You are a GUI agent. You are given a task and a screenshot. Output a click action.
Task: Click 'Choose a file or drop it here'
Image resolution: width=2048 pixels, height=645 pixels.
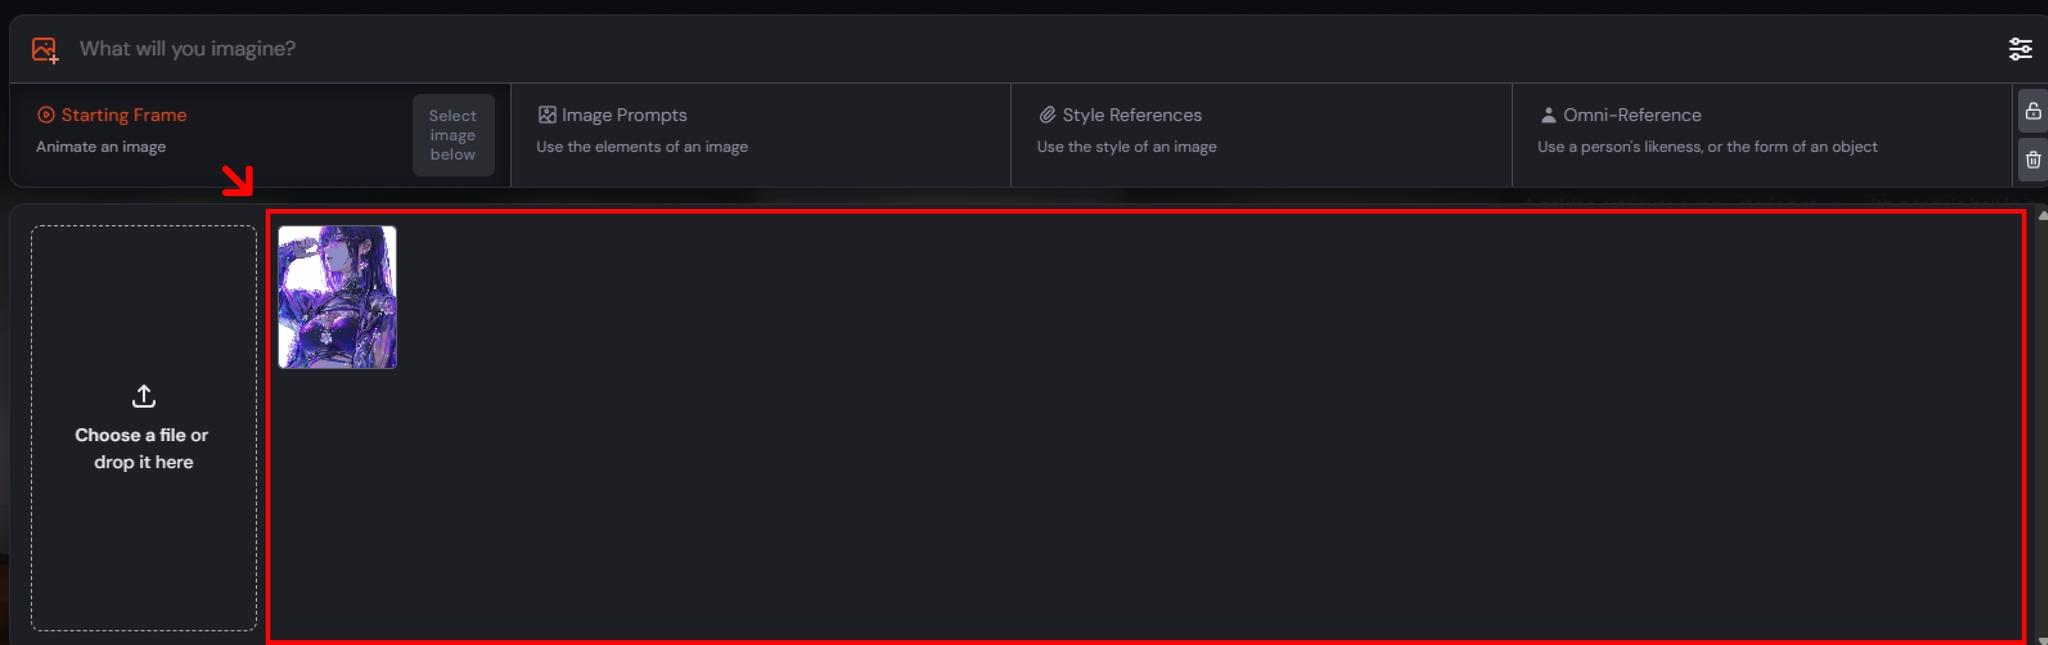point(143,448)
